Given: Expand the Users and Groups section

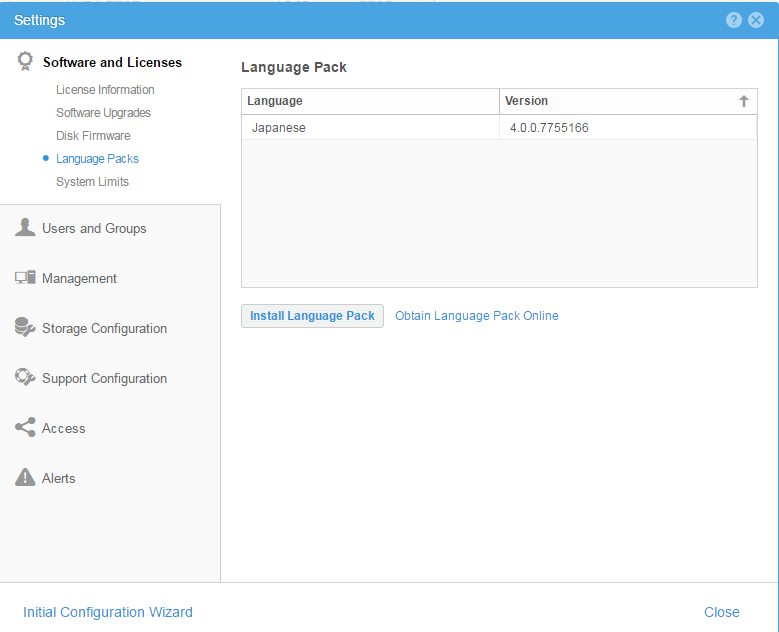Looking at the screenshot, I should pyautogui.click(x=94, y=229).
